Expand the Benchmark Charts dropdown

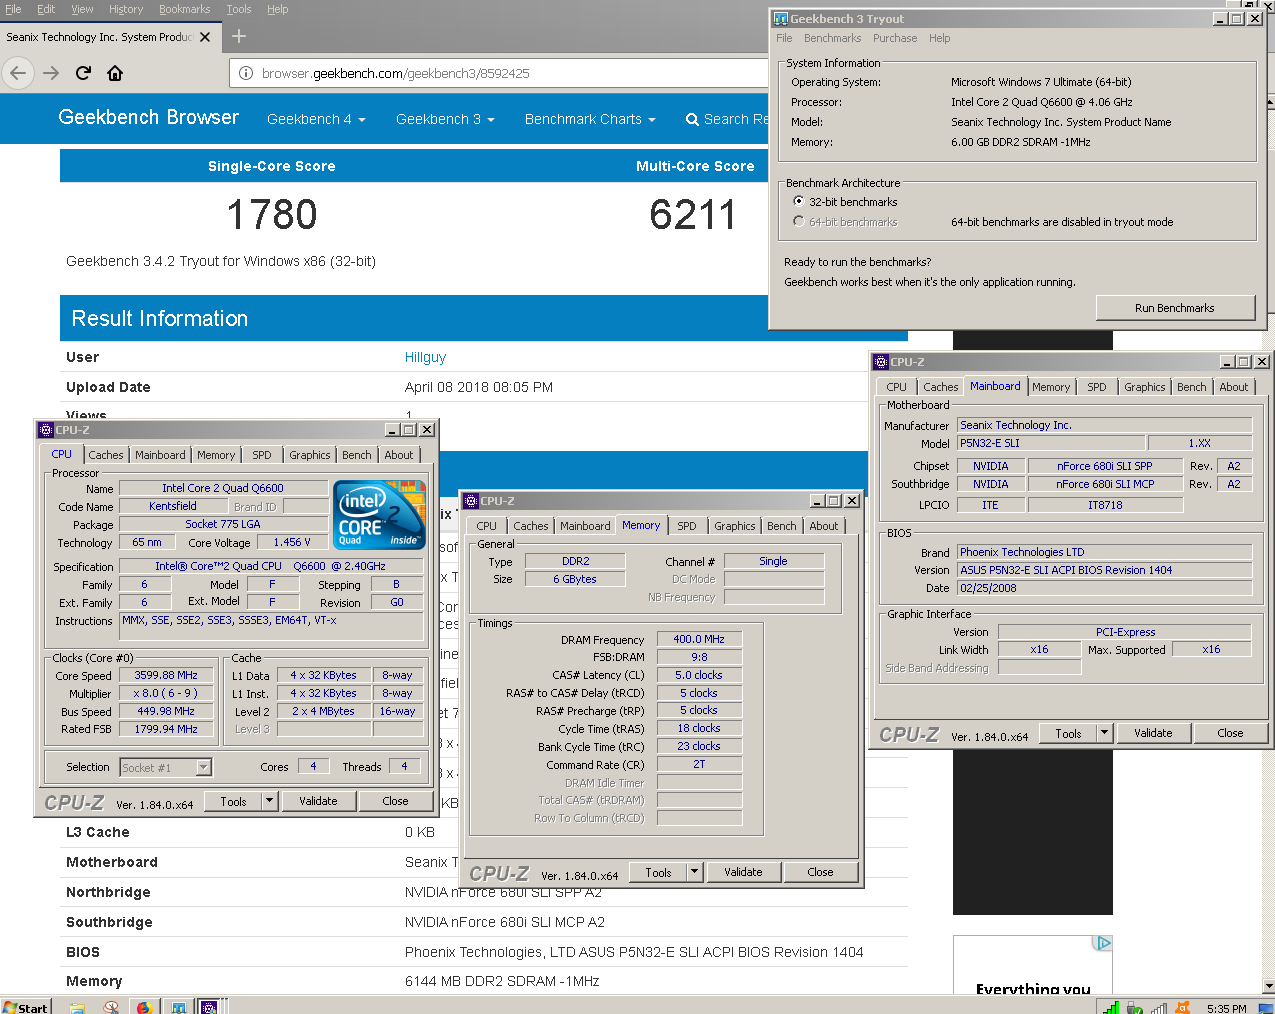pyautogui.click(x=590, y=119)
